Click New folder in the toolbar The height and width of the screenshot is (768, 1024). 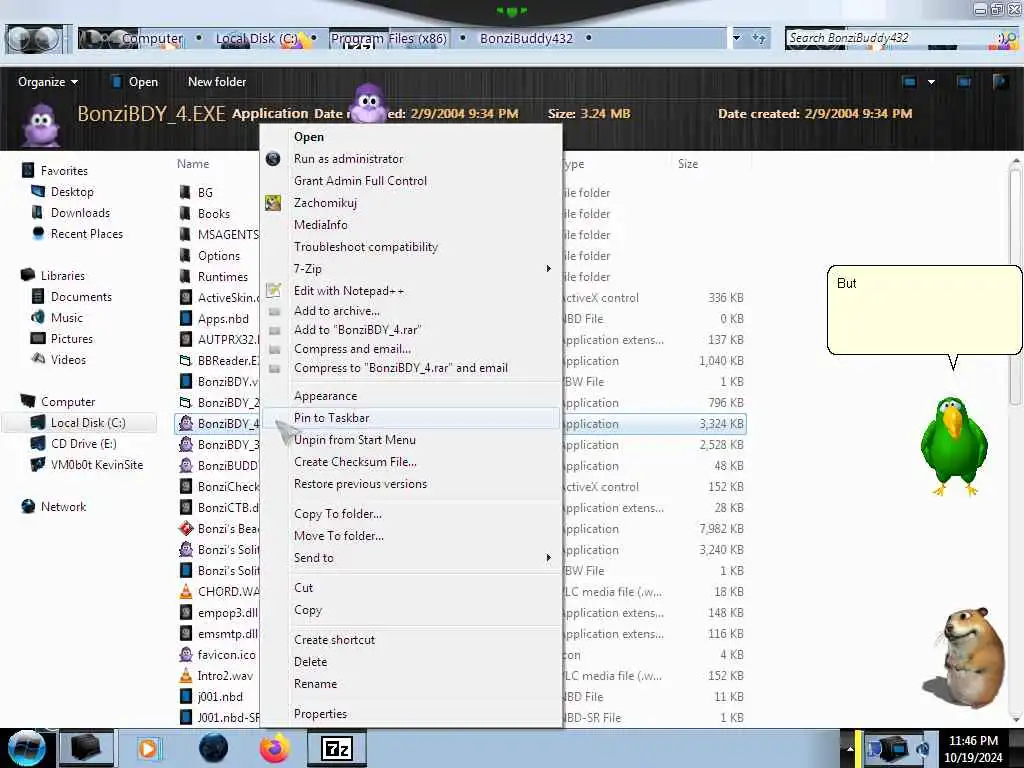coord(217,82)
